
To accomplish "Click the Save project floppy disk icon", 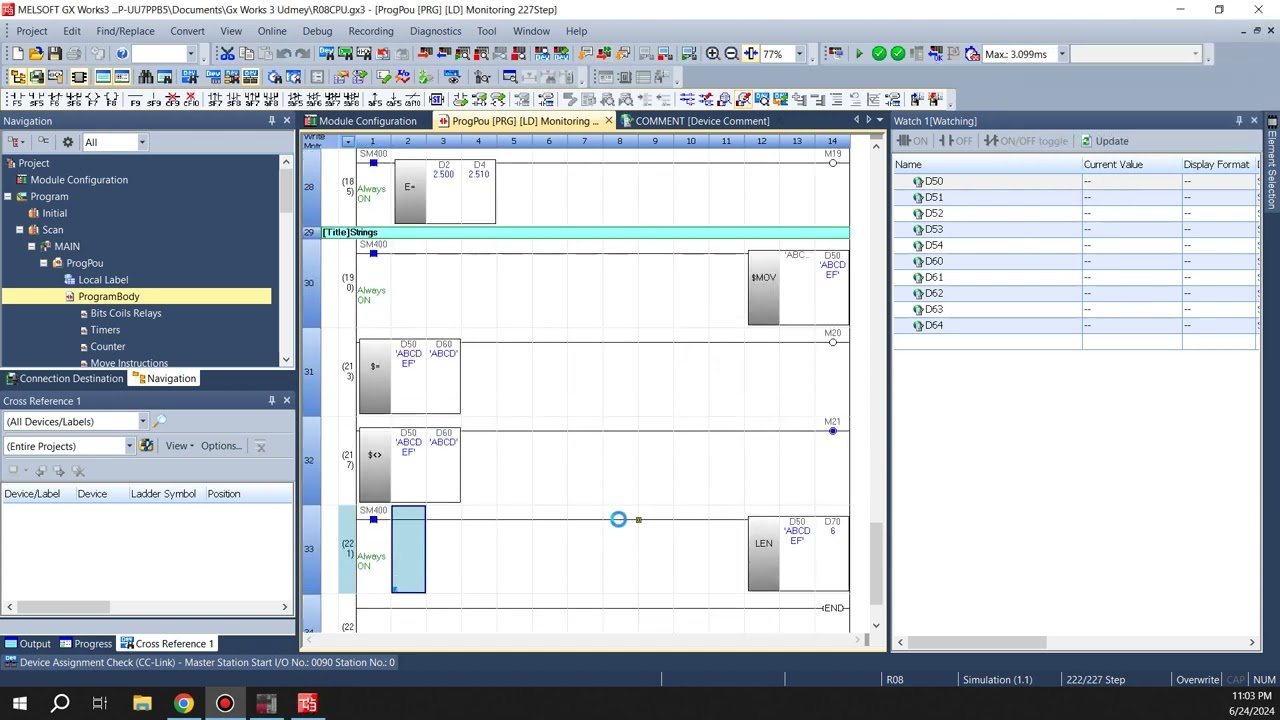I will coord(56,54).
